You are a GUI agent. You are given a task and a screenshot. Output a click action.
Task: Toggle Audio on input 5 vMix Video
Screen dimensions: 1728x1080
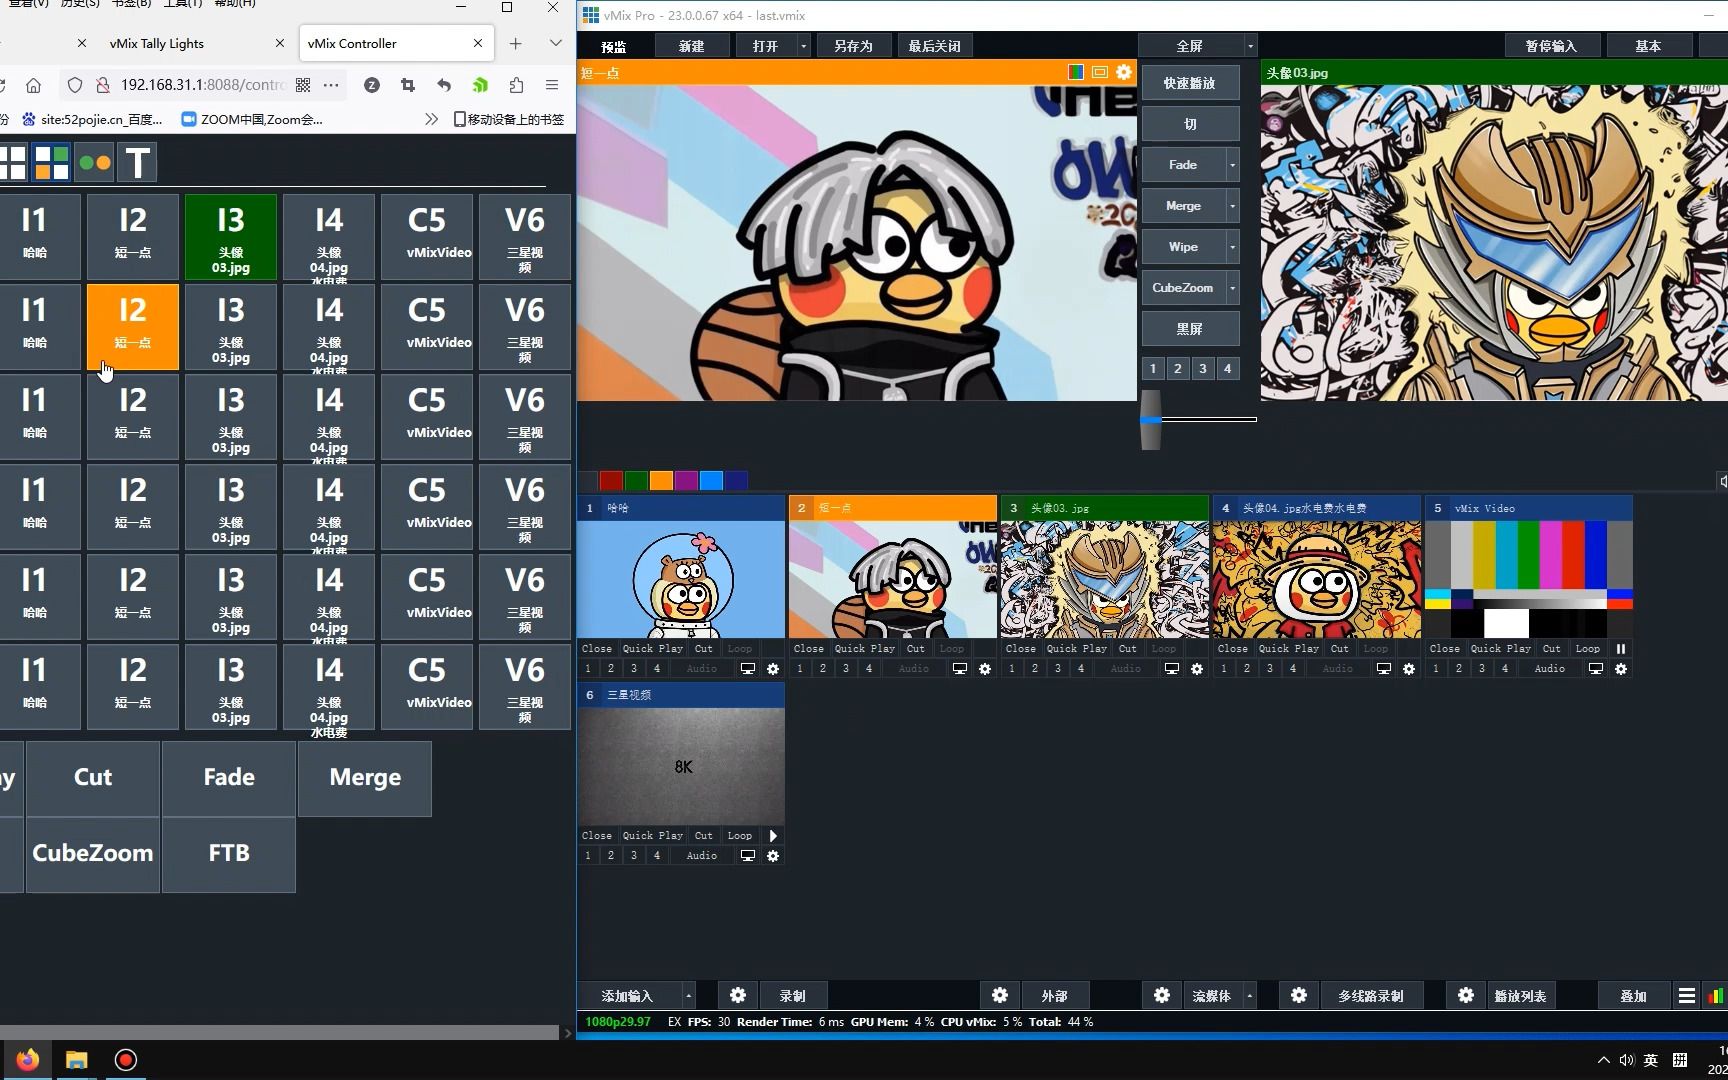[1550, 669]
